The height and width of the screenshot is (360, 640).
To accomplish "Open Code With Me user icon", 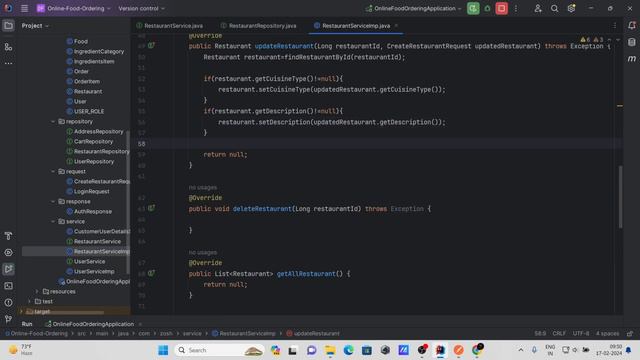I will click(538, 8).
